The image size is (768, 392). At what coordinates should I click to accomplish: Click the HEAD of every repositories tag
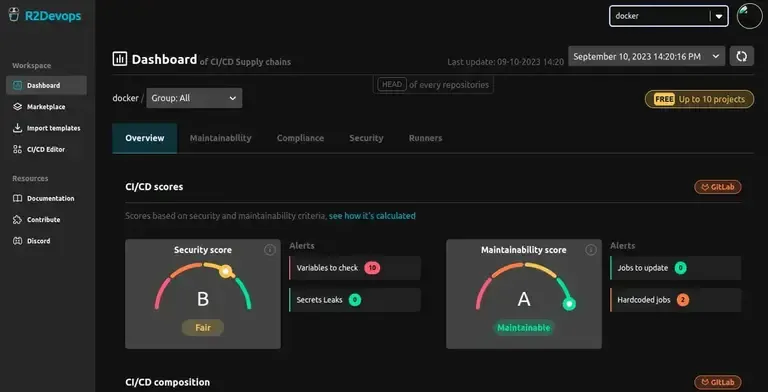click(x=433, y=85)
